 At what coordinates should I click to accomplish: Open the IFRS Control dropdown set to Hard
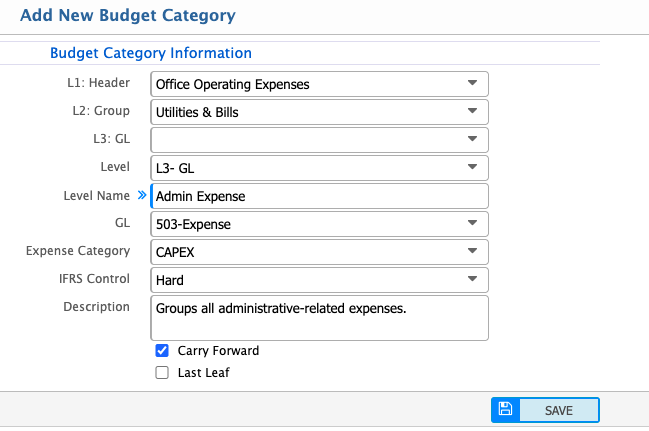tap(319, 280)
